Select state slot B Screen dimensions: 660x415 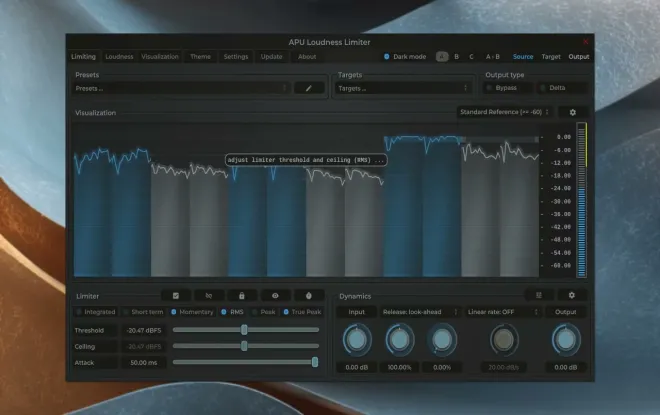tap(457, 56)
